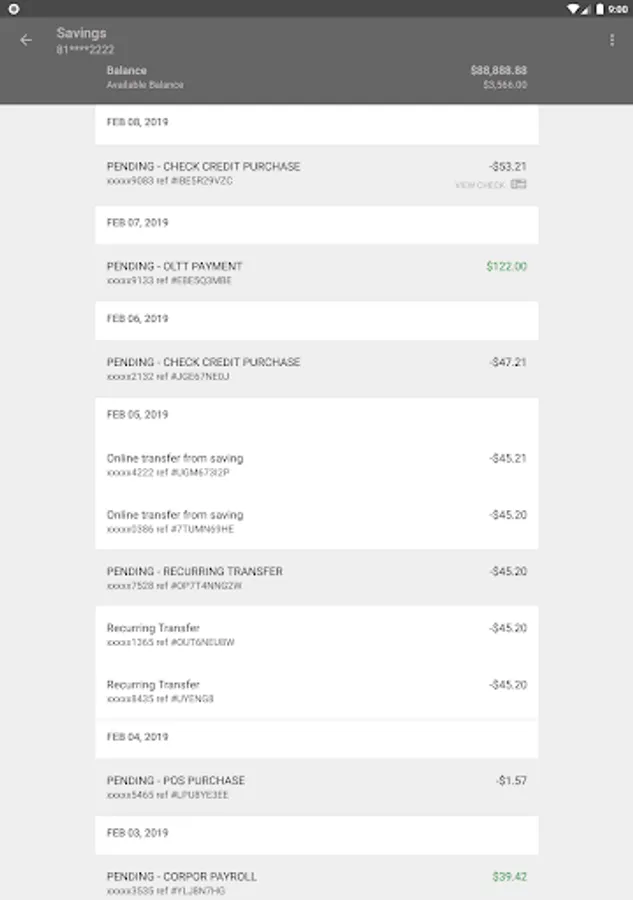Select the online transfer of -$45.20

click(x=316, y=521)
